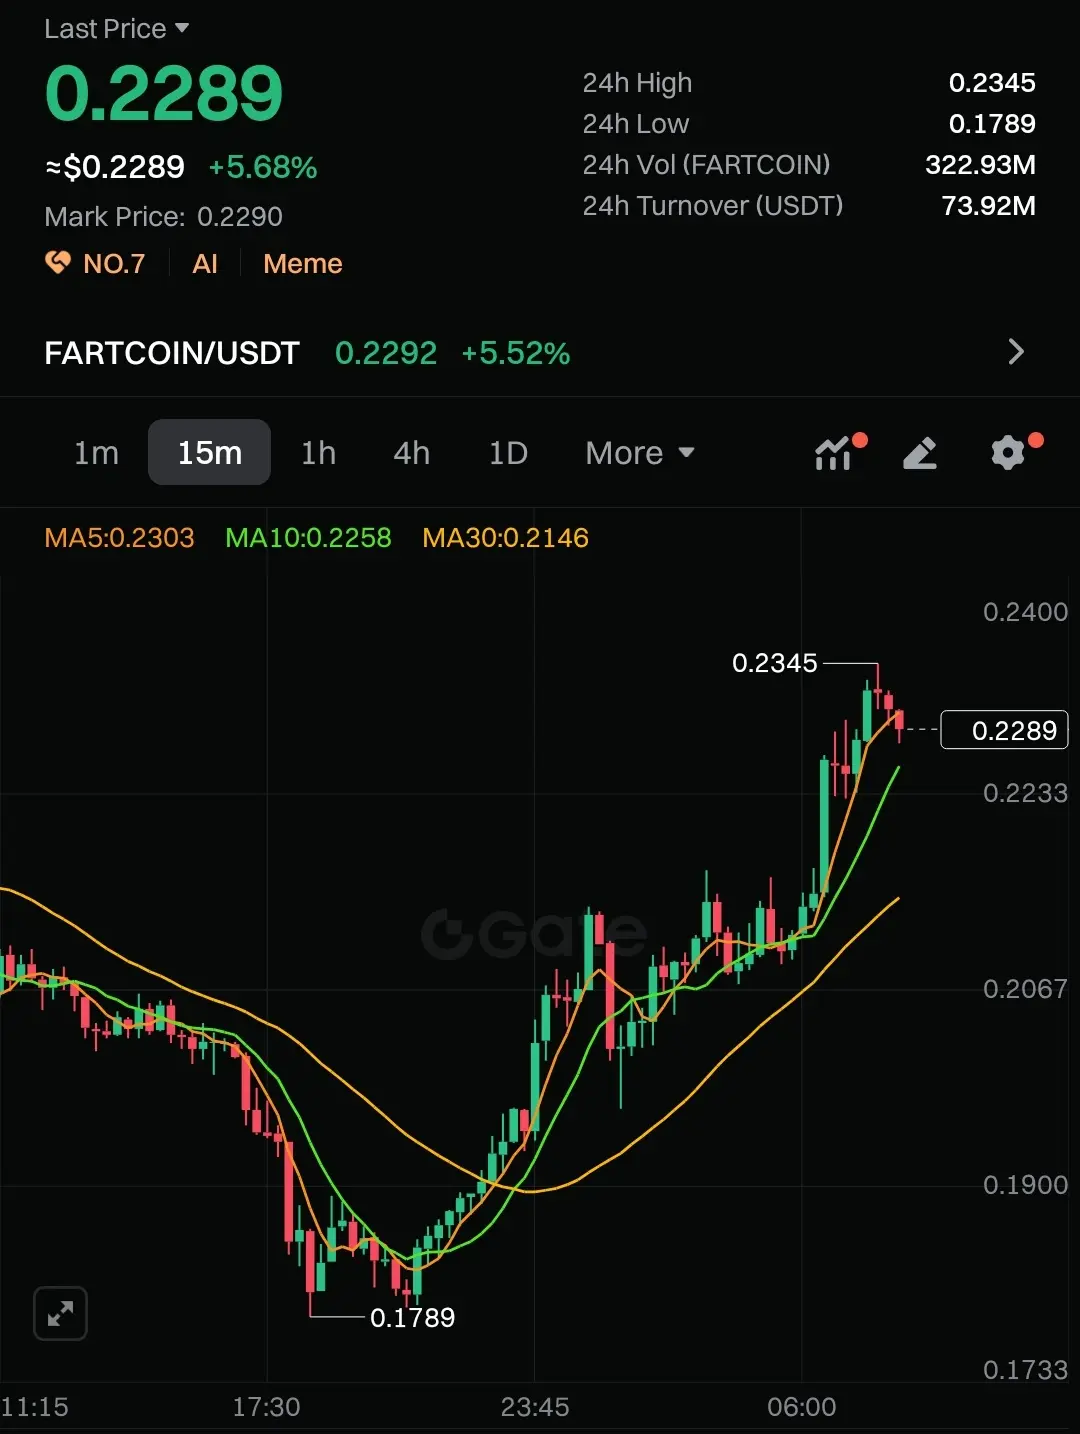Switch to 1h timeframe

[x=318, y=453]
